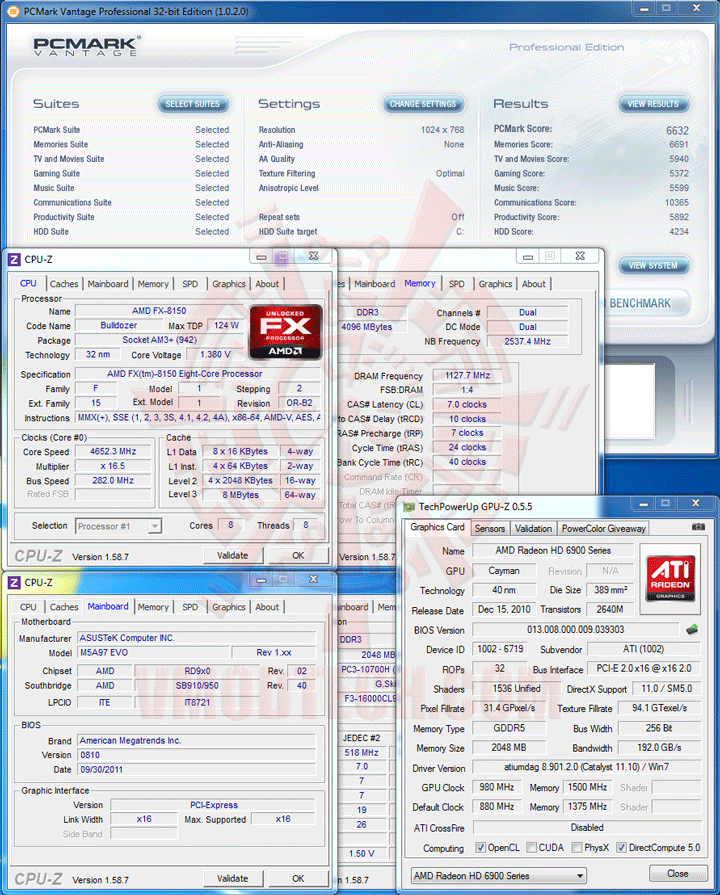This screenshot has height=895, width=720.
Task: Toggle the OpenCL checkbox in GPU-Z
Action: [x=481, y=848]
